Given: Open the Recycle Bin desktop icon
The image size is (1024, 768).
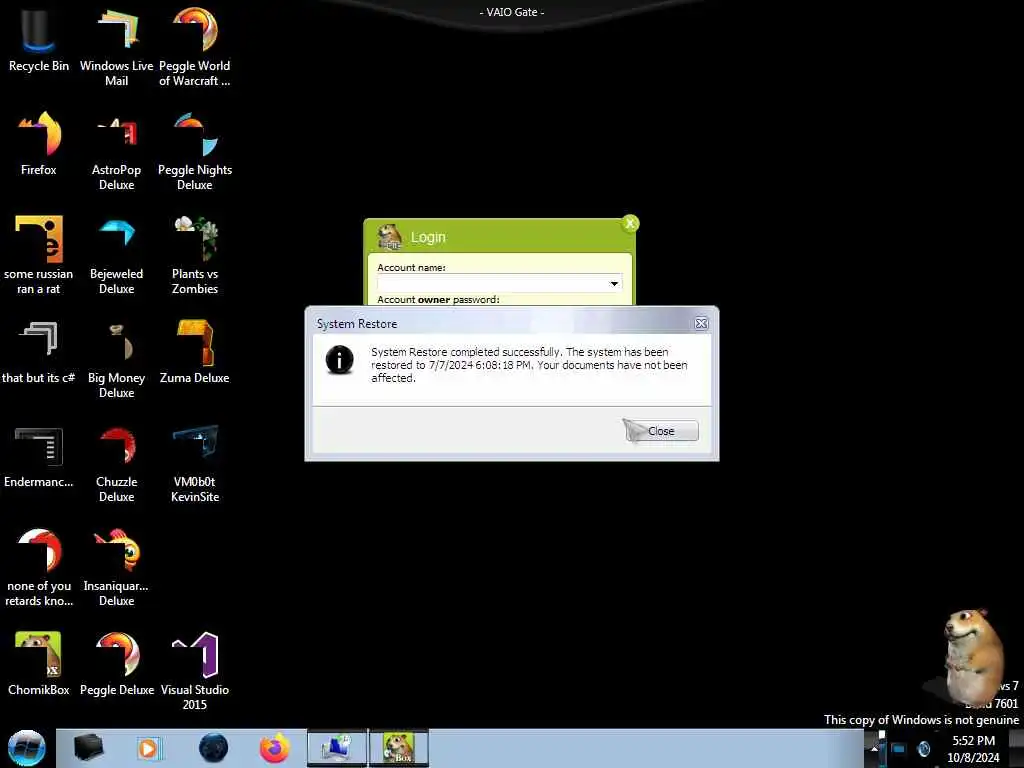Looking at the screenshot, I should point(39,39).
